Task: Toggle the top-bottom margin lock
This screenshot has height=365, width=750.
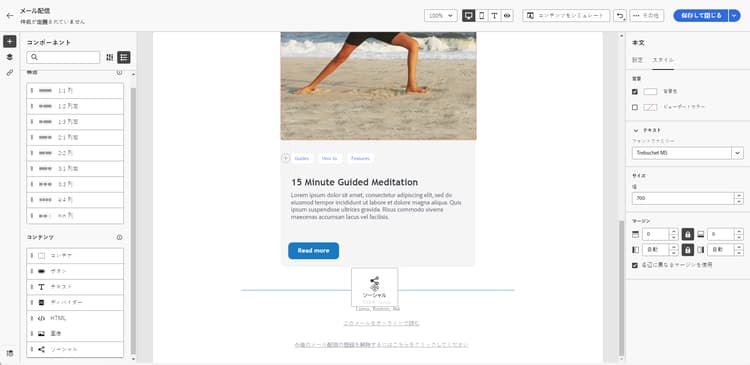Action: pyautogui.click(x=687, y=234)
